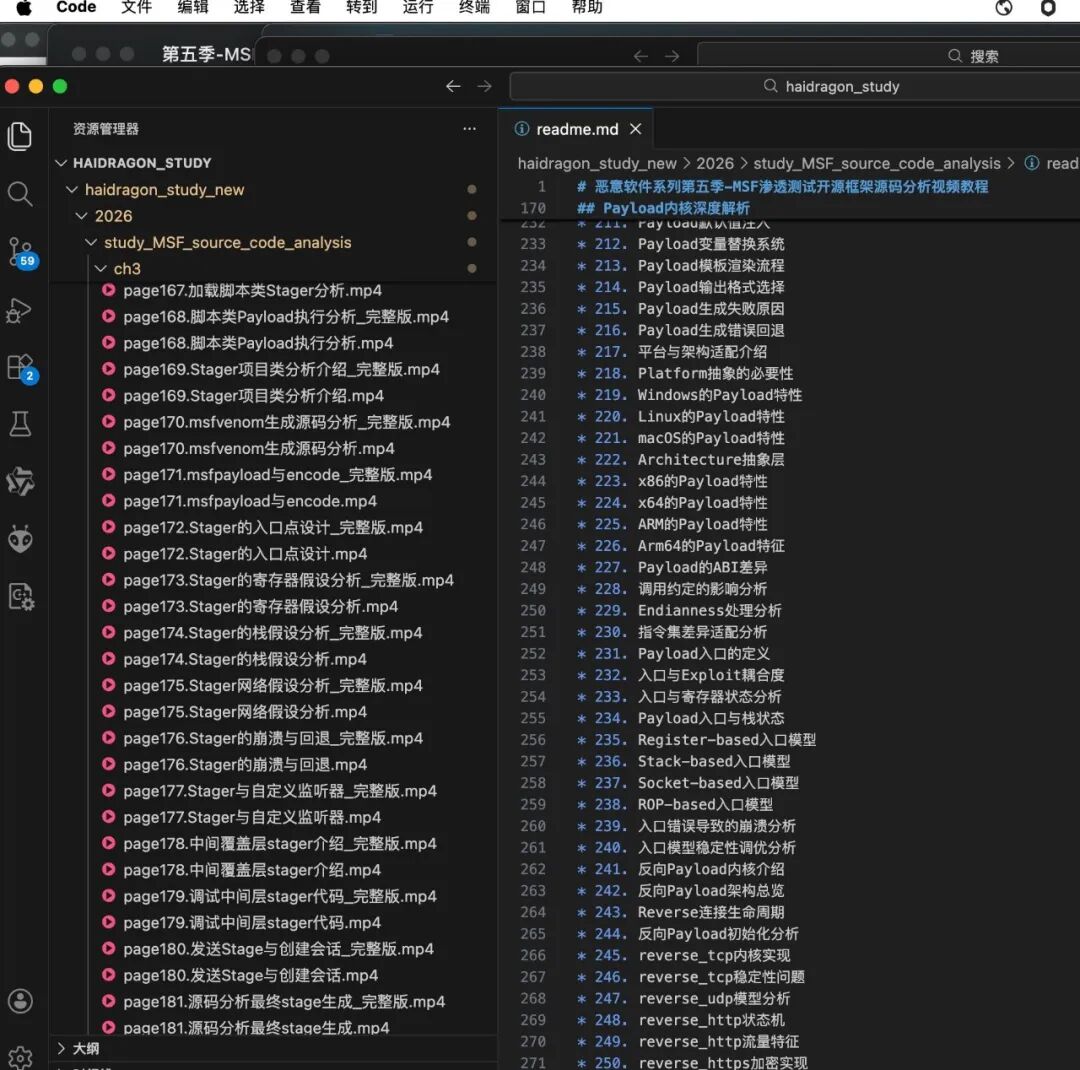Click the forward navigation arrow in front window
Screen dimensions: 1080x1070
coord(484,86)
